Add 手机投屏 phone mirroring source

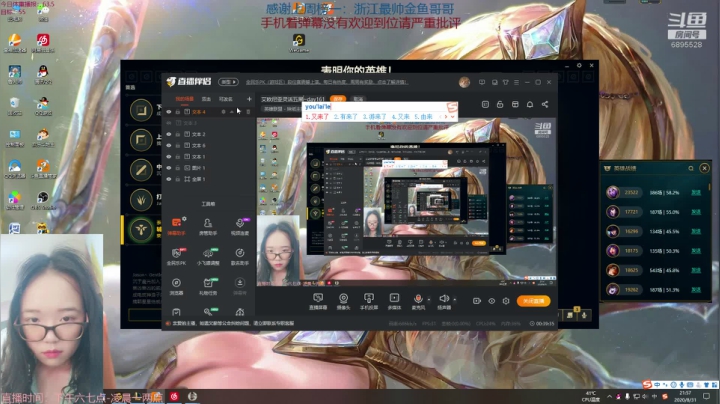coord(369,302)
